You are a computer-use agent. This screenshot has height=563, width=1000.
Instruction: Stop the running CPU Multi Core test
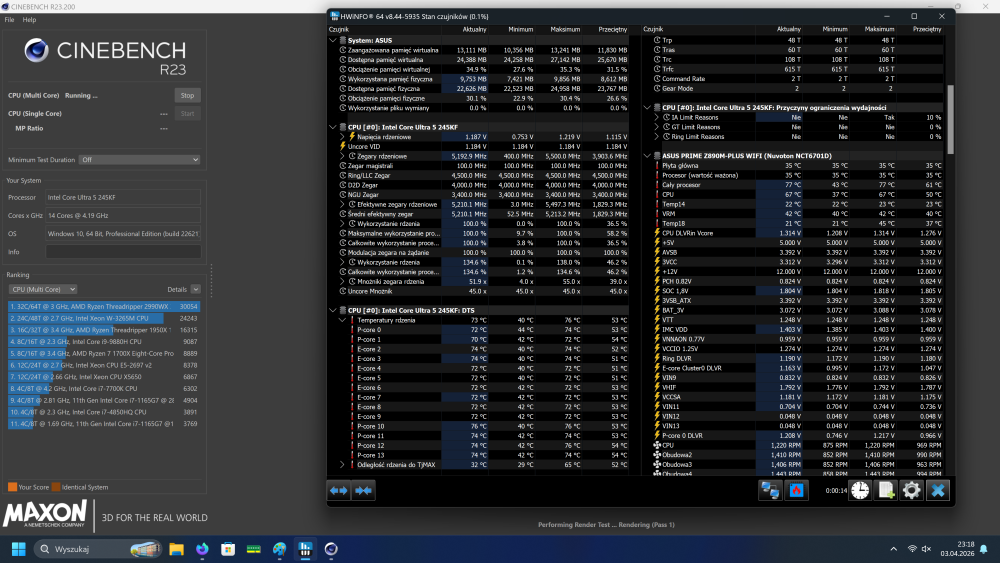coord(187,95)
